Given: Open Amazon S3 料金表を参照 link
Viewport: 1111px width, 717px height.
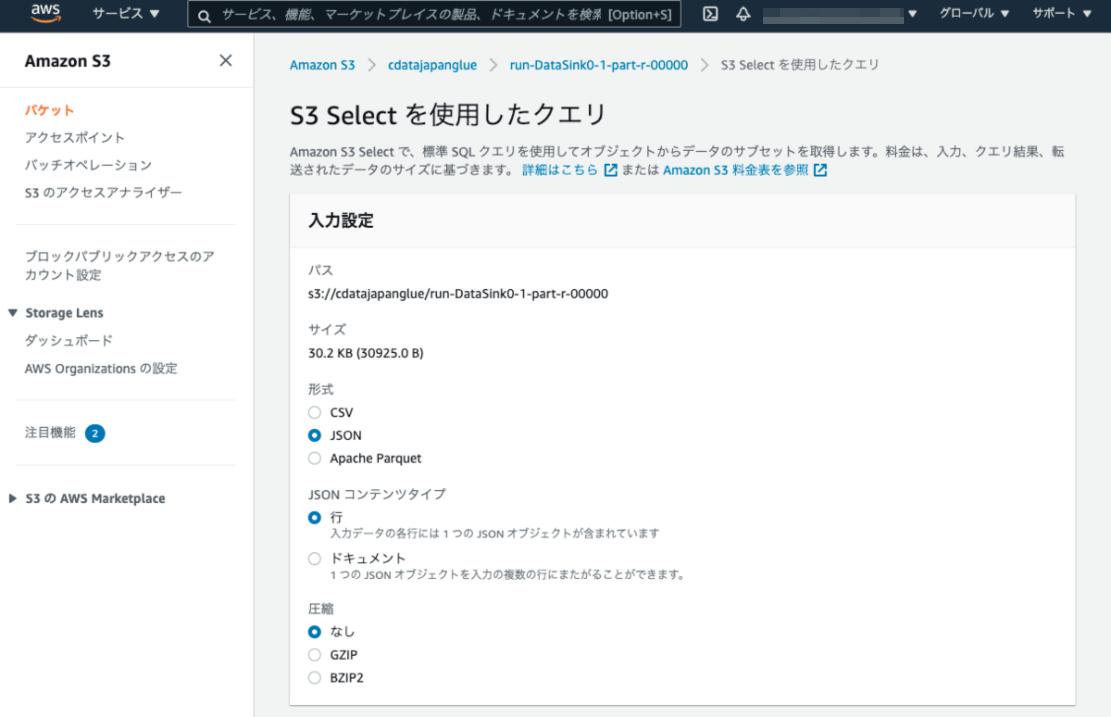Looking at the screenshot, I should [x=735, y=170].
